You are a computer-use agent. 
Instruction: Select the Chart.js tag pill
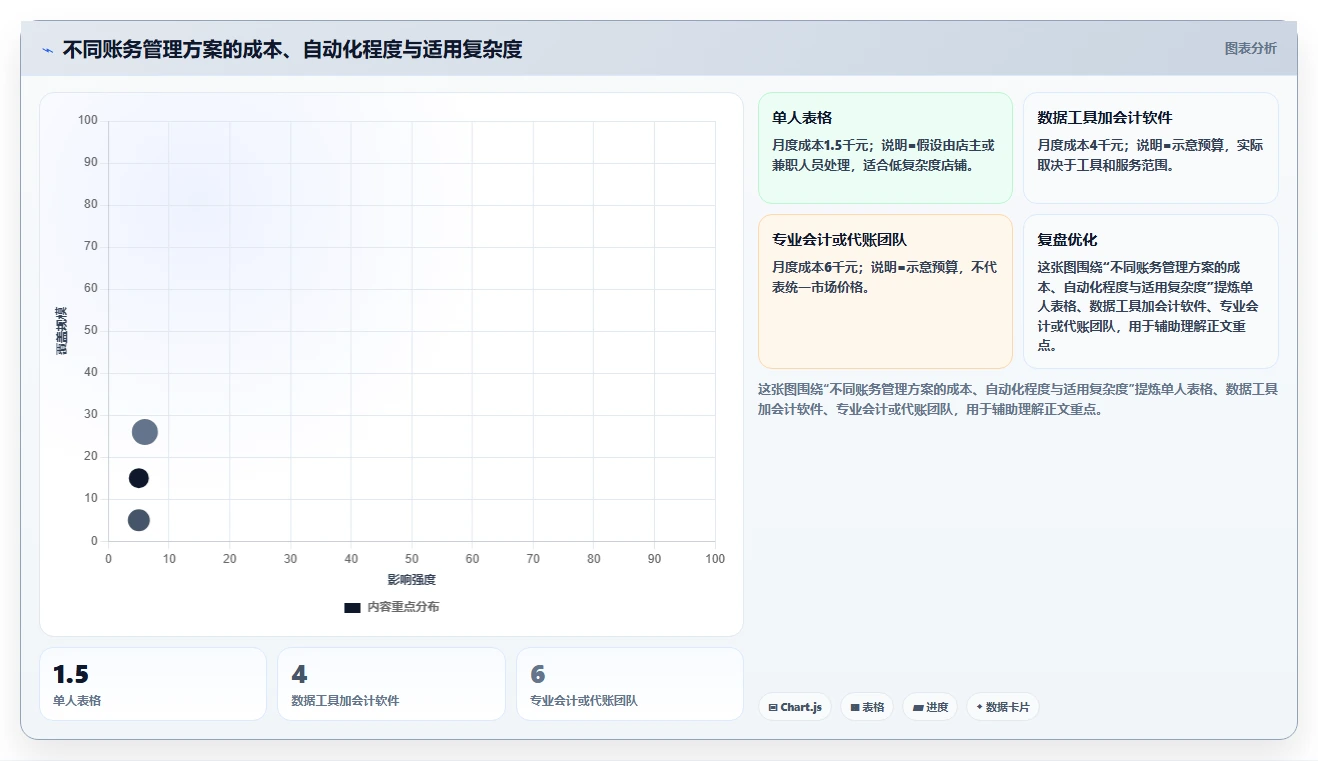point(795,707)
